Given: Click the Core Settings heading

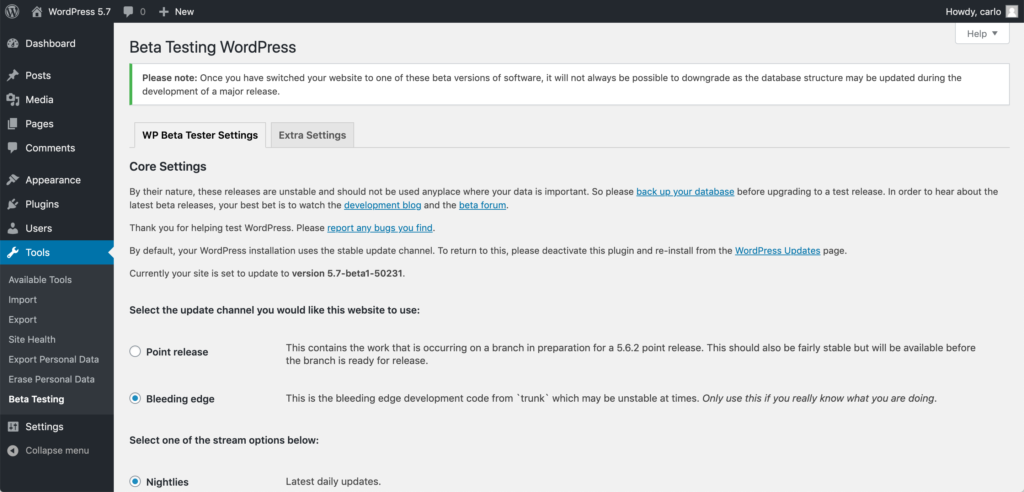Looking at the screenshot, I should 168,167.
